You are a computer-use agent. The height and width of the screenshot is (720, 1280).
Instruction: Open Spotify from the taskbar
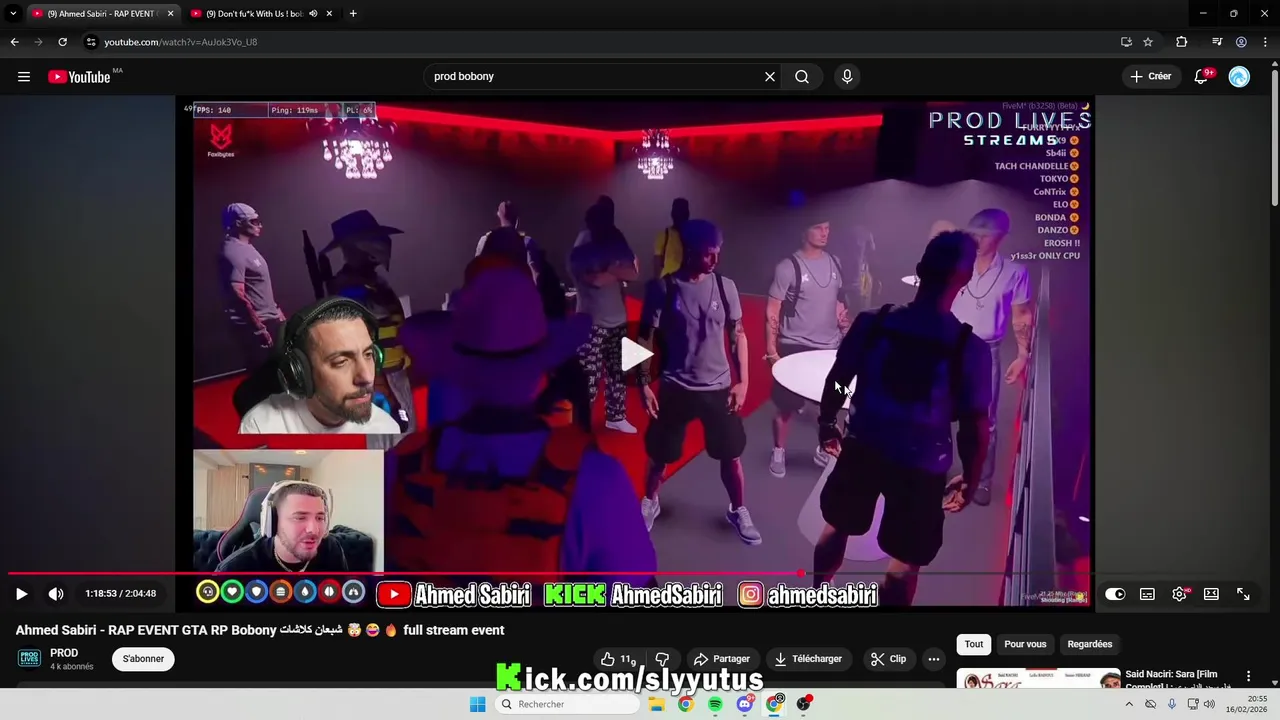[x=715, y=704]
